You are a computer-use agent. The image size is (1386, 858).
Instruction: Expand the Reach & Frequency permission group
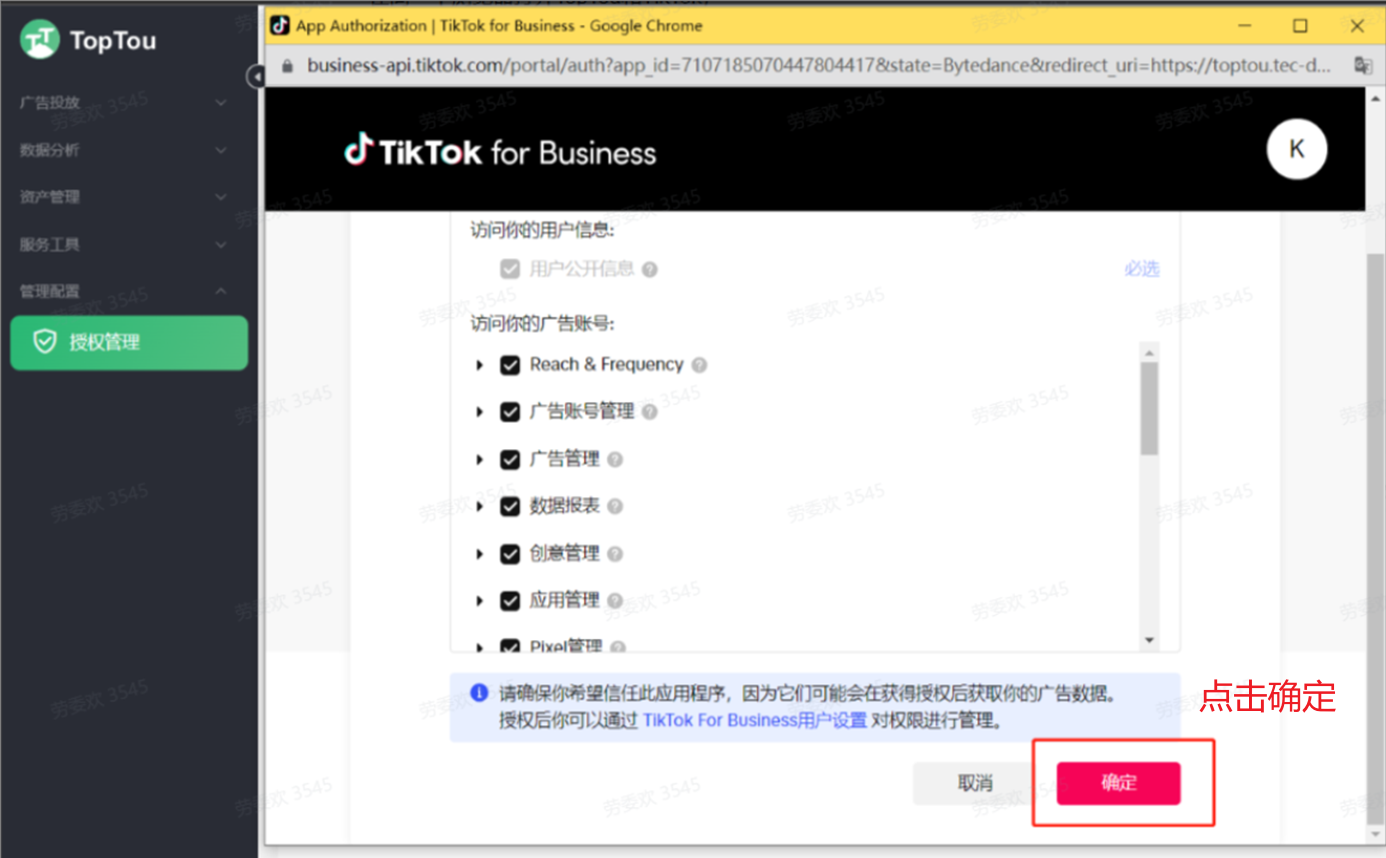[480, 365]
